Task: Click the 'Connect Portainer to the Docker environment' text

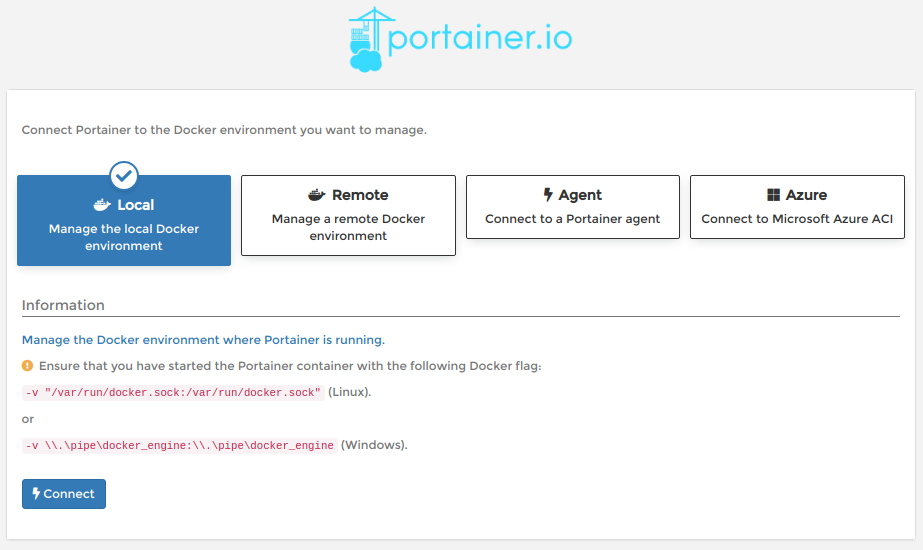Action: pyautogui.click(x=224, y=130)
